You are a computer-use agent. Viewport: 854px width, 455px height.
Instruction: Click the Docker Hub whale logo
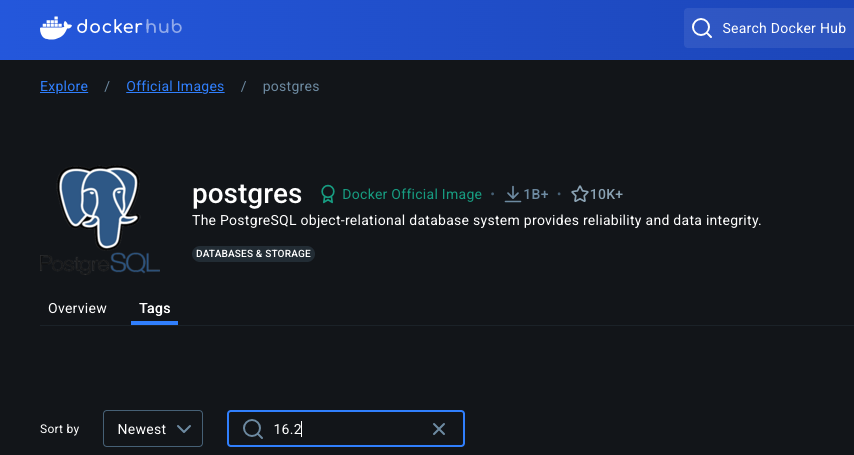(x=56, y=28)
